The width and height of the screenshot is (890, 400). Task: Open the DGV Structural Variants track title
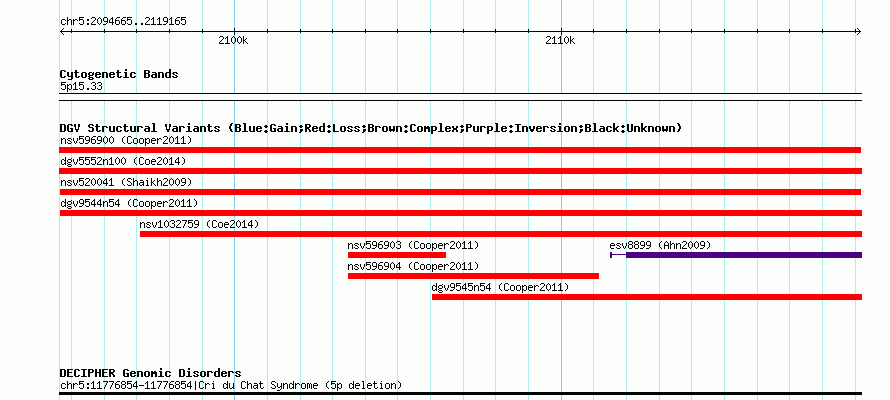point(371,128)
